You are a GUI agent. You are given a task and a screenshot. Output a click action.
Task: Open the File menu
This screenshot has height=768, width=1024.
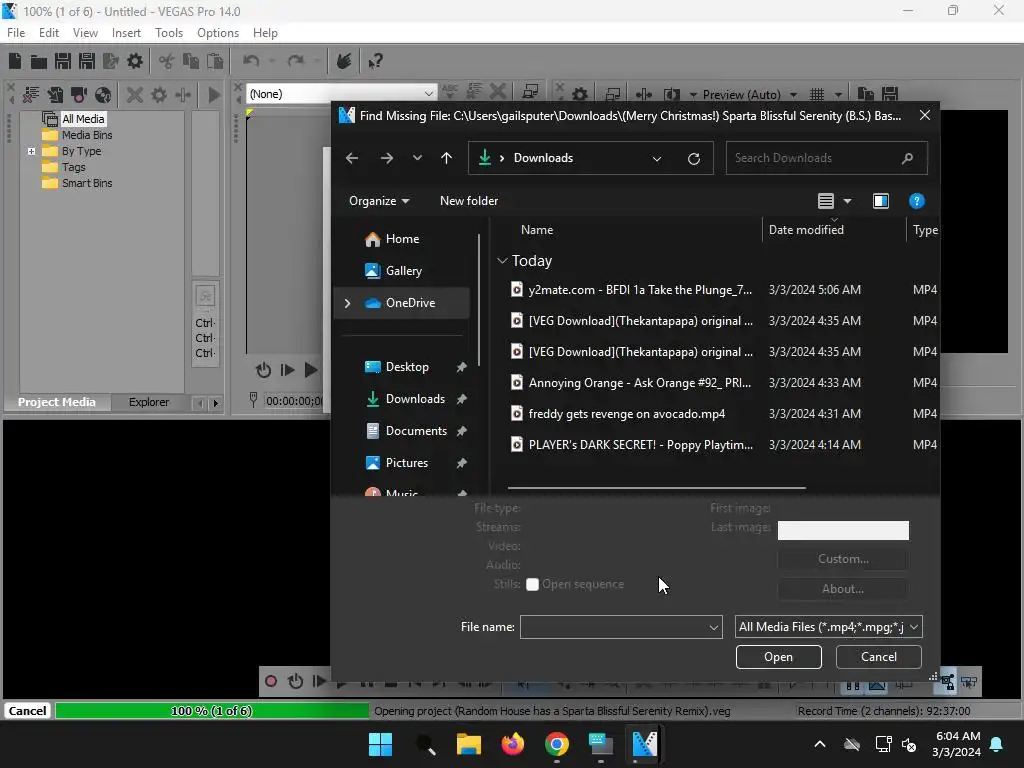point(16,33)
